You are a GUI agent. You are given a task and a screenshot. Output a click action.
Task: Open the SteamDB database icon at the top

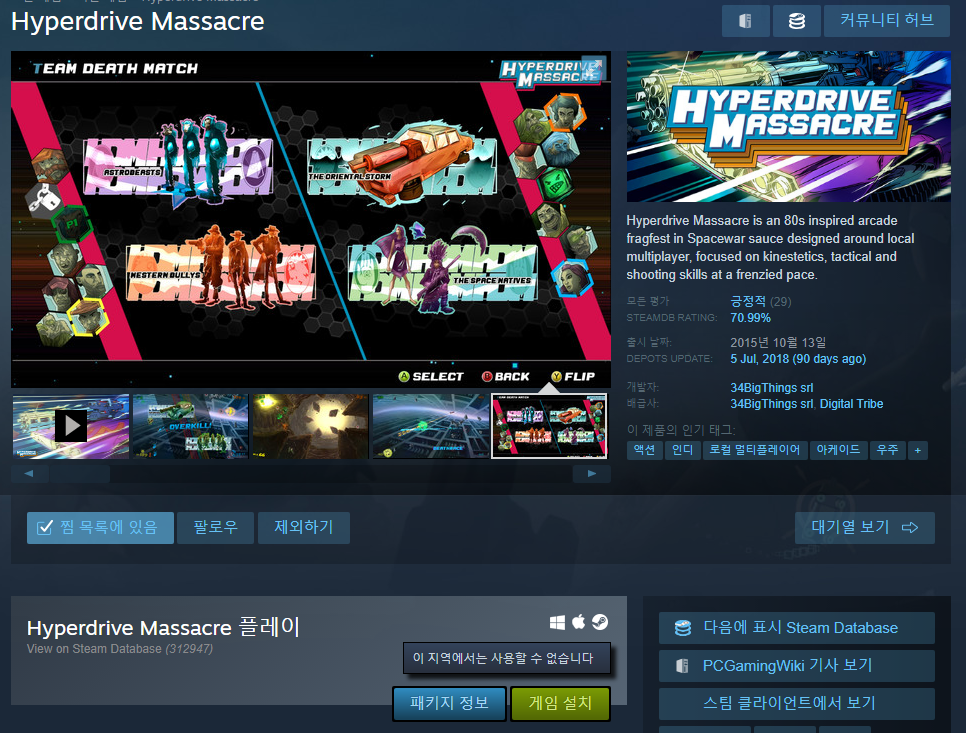pos(796,21)
